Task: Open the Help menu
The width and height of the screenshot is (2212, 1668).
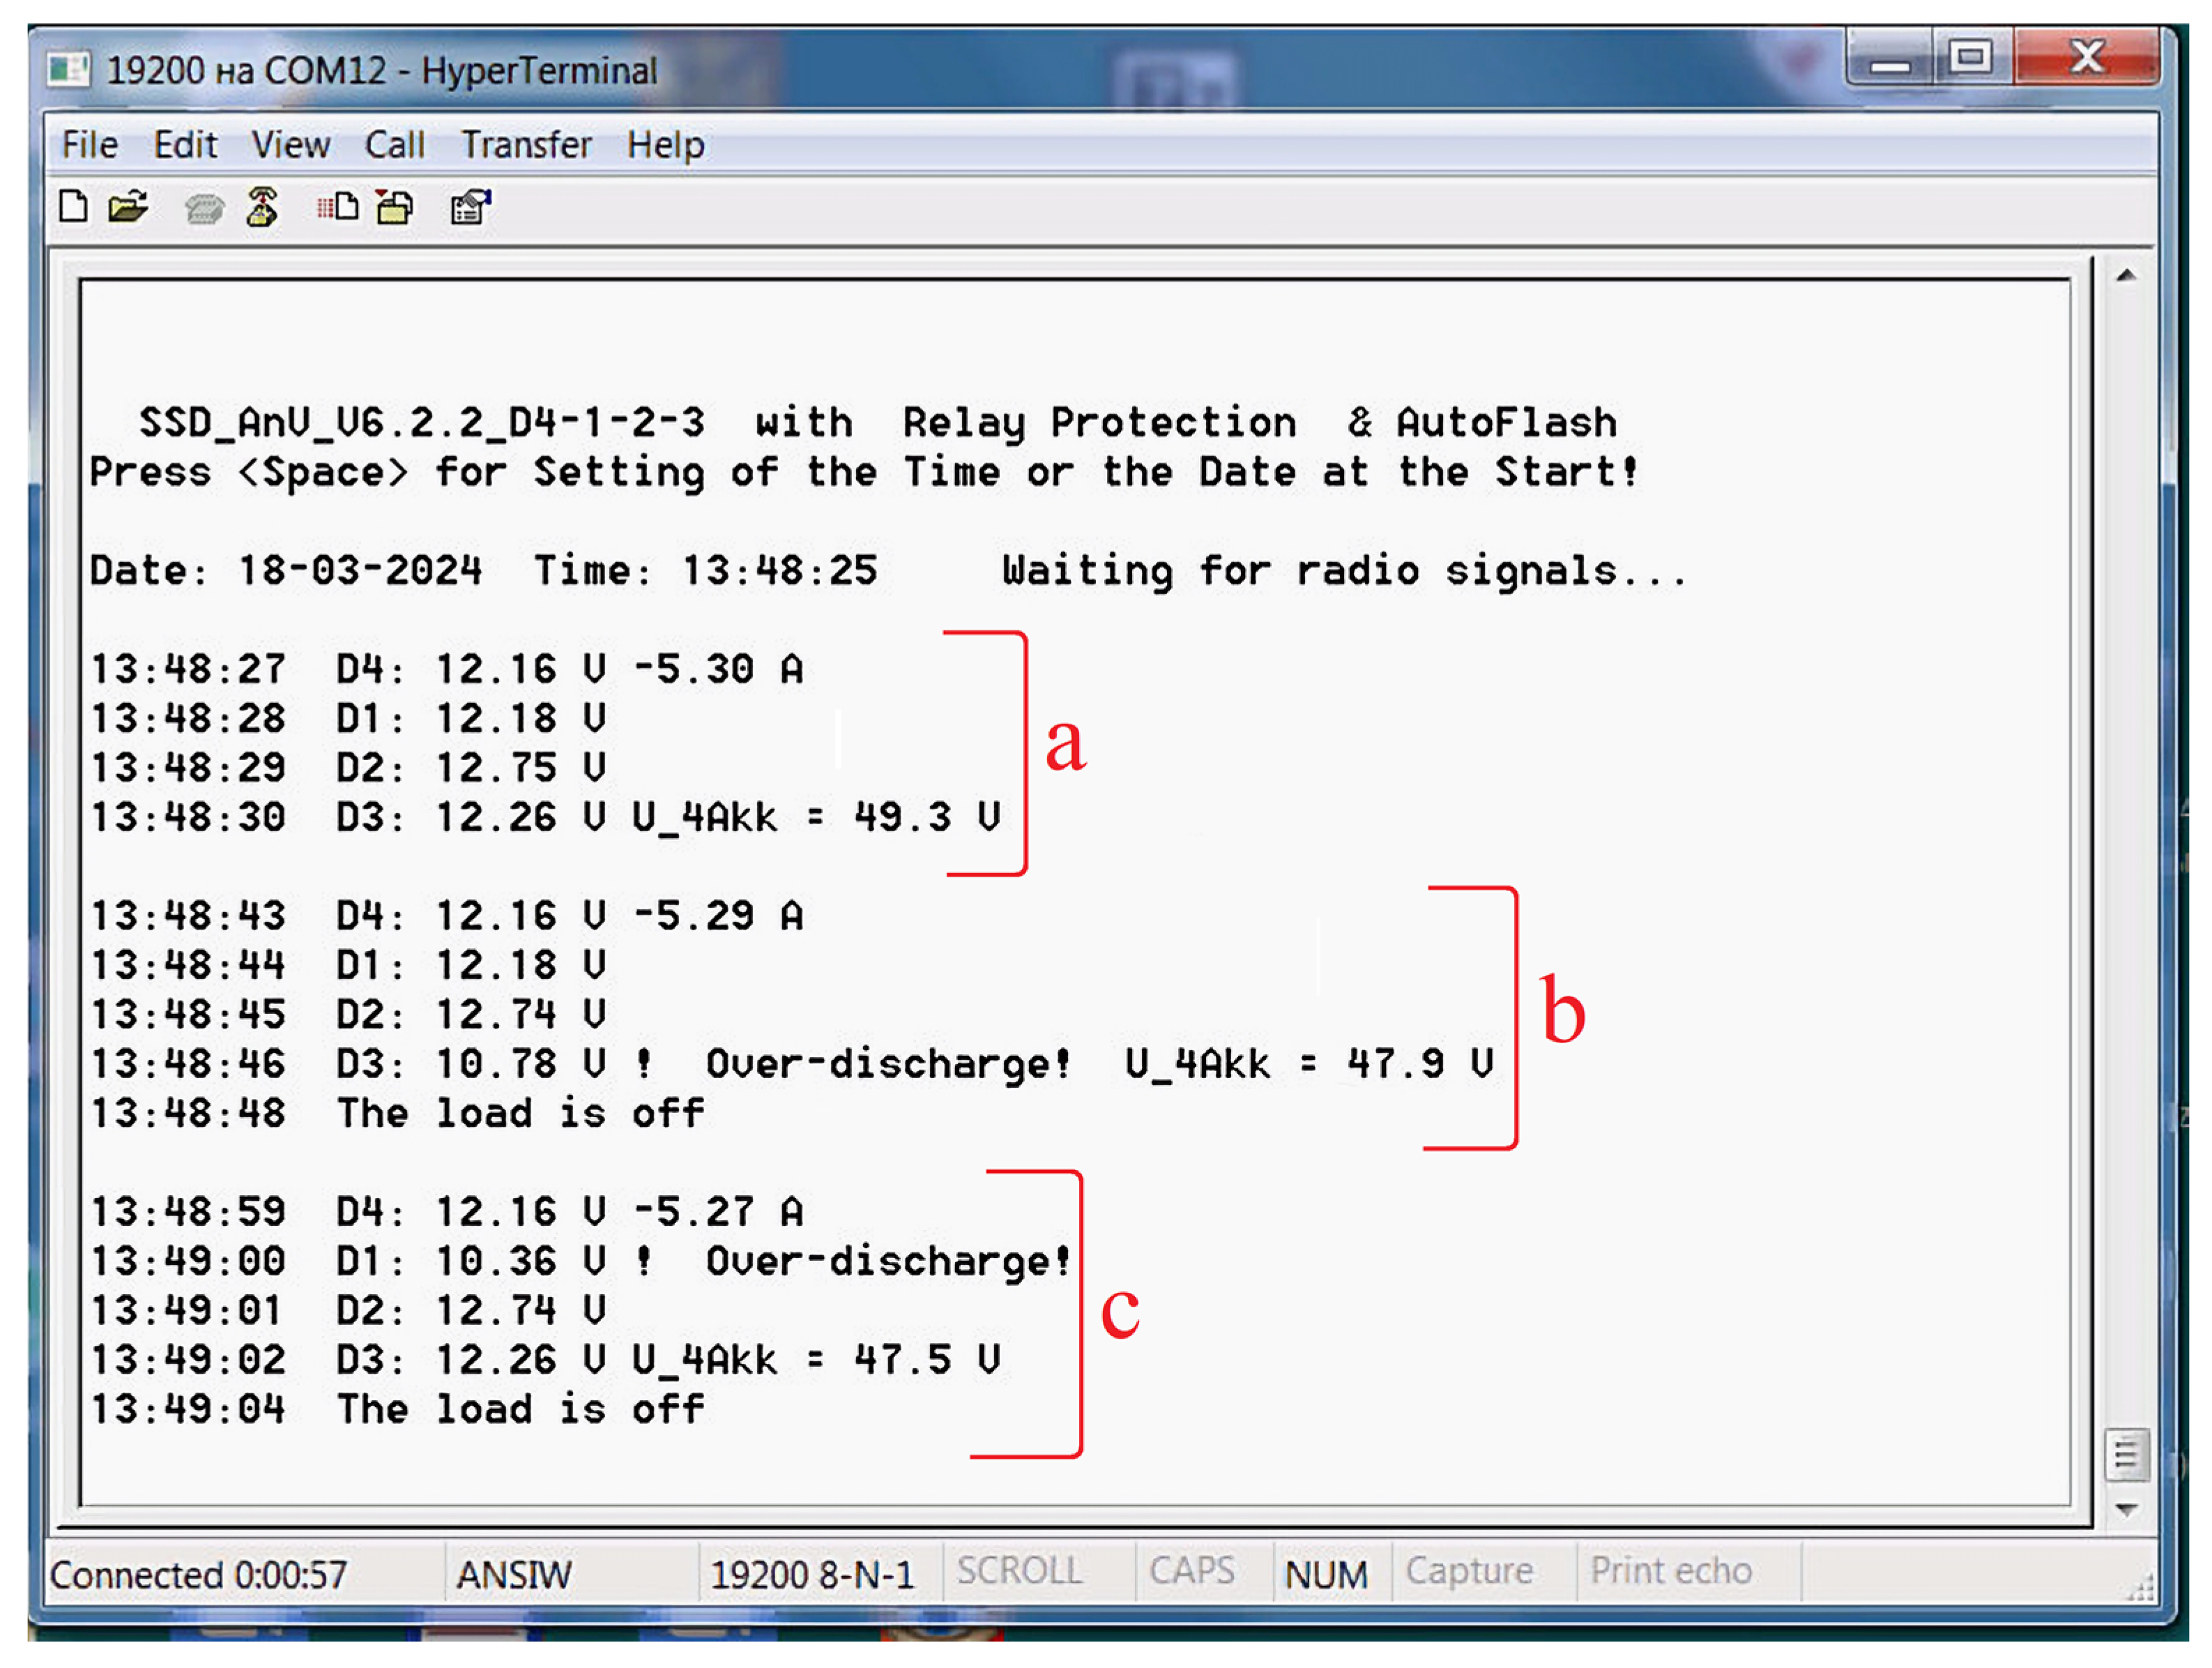Action: tap(665, 145)
